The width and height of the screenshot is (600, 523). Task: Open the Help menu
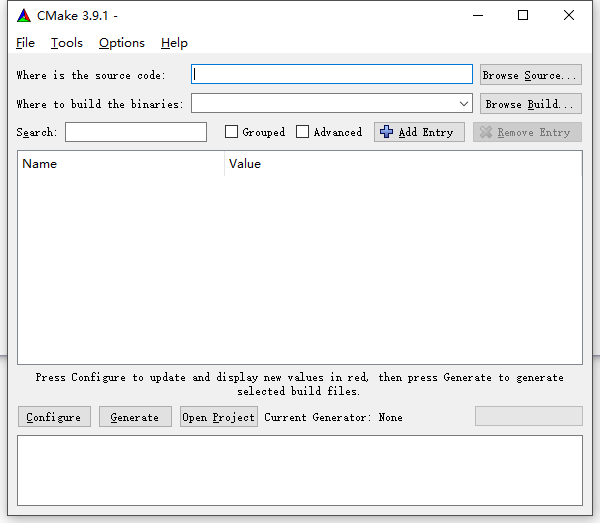(174, 43)
